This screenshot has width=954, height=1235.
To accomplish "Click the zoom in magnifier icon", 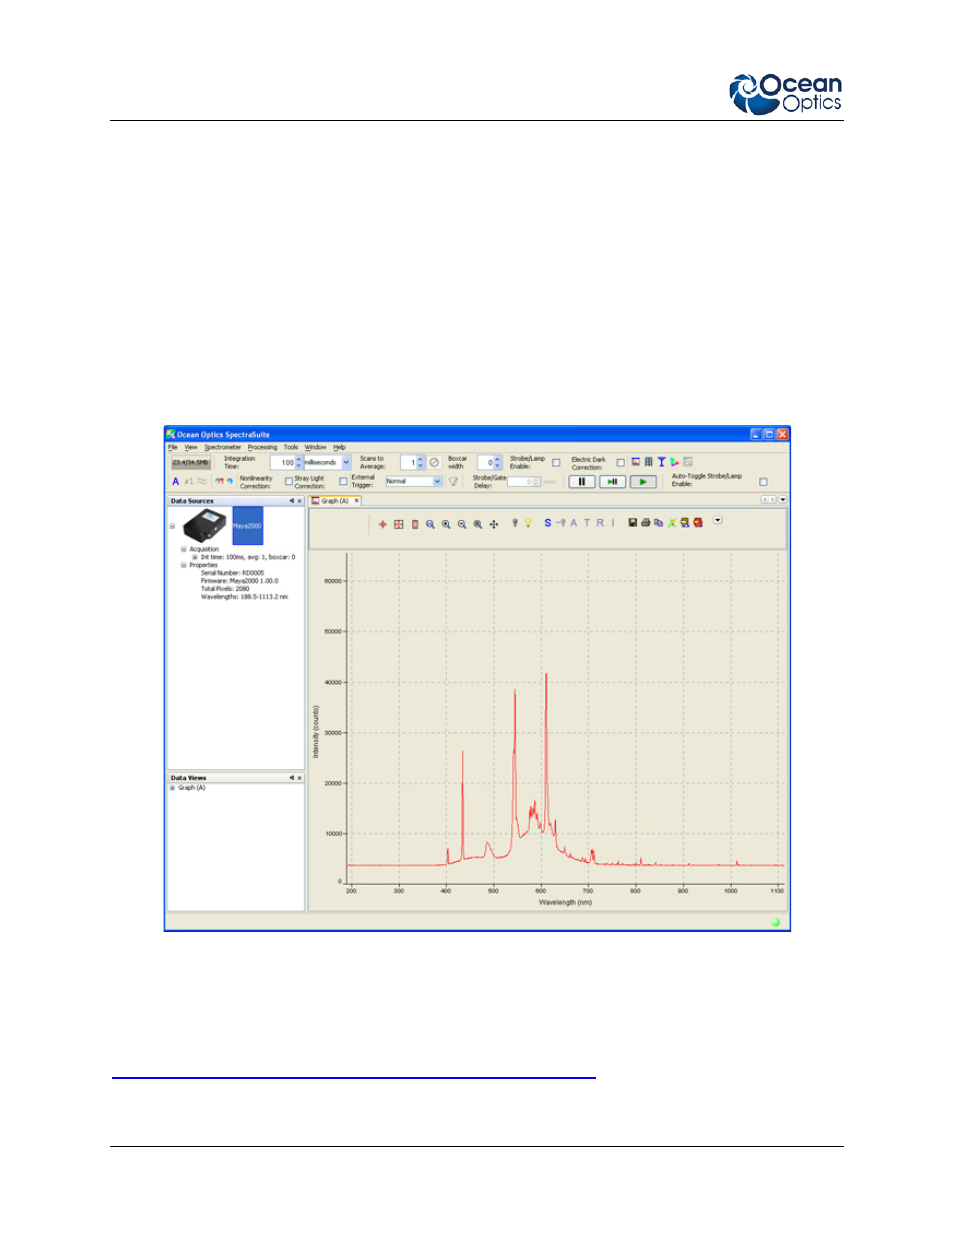I will 446,524.
